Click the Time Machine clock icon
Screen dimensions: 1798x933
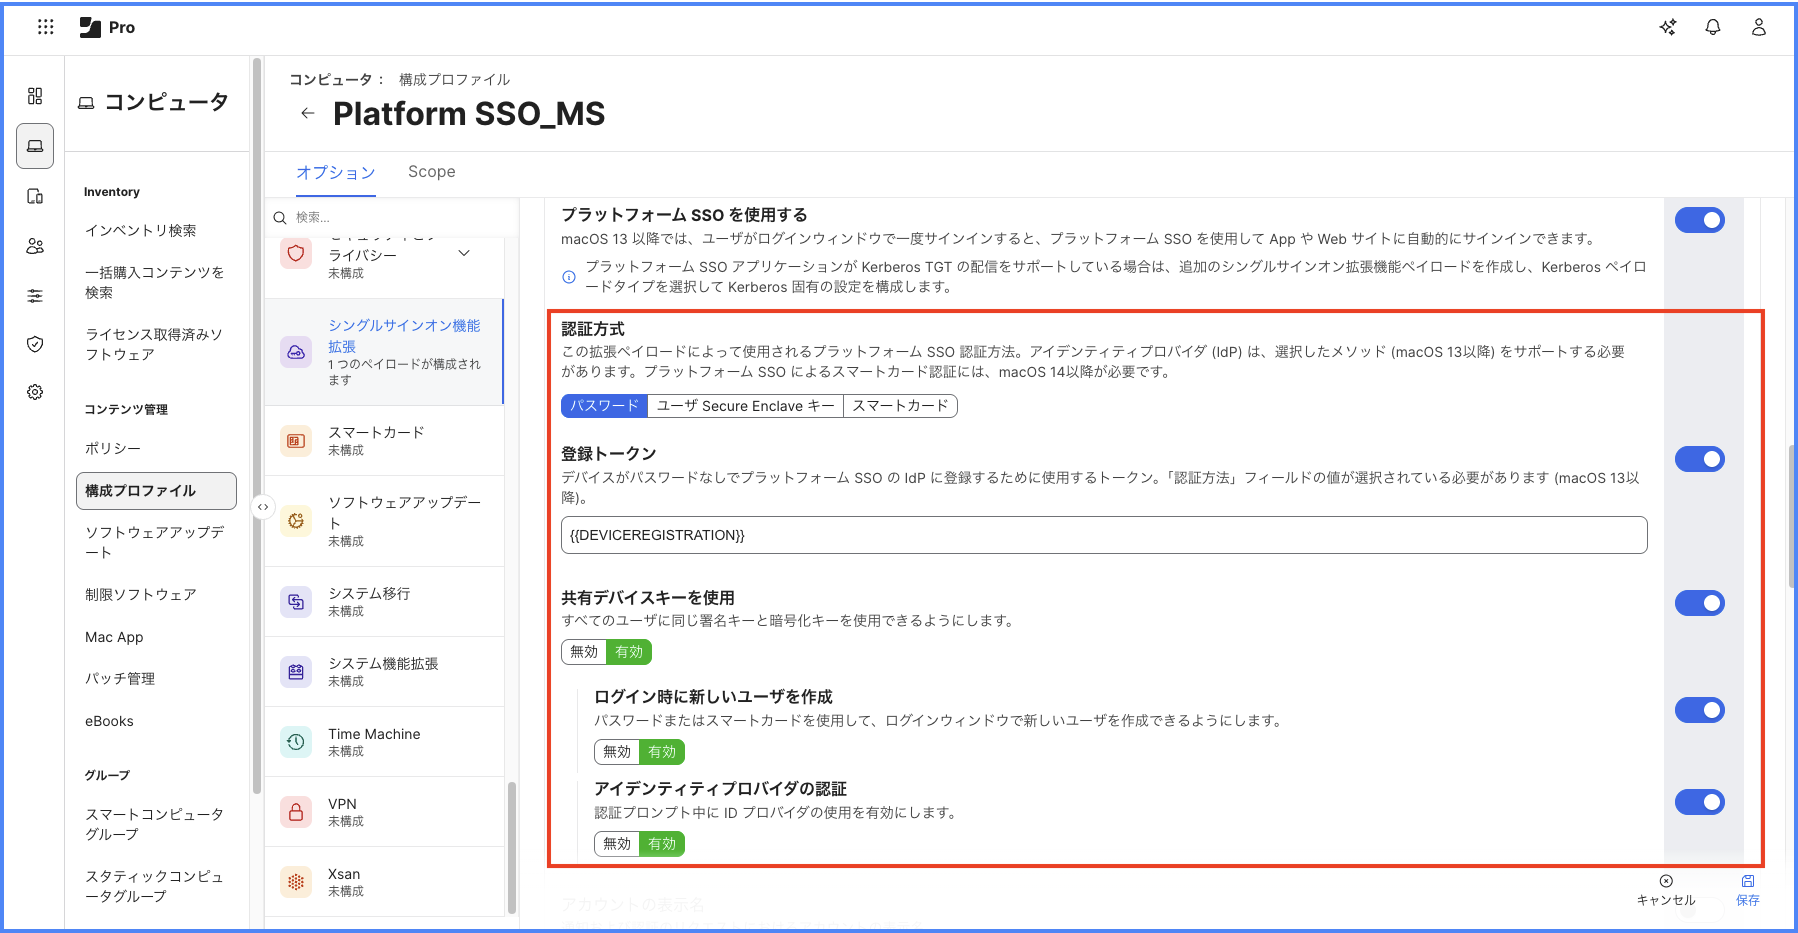296,742
